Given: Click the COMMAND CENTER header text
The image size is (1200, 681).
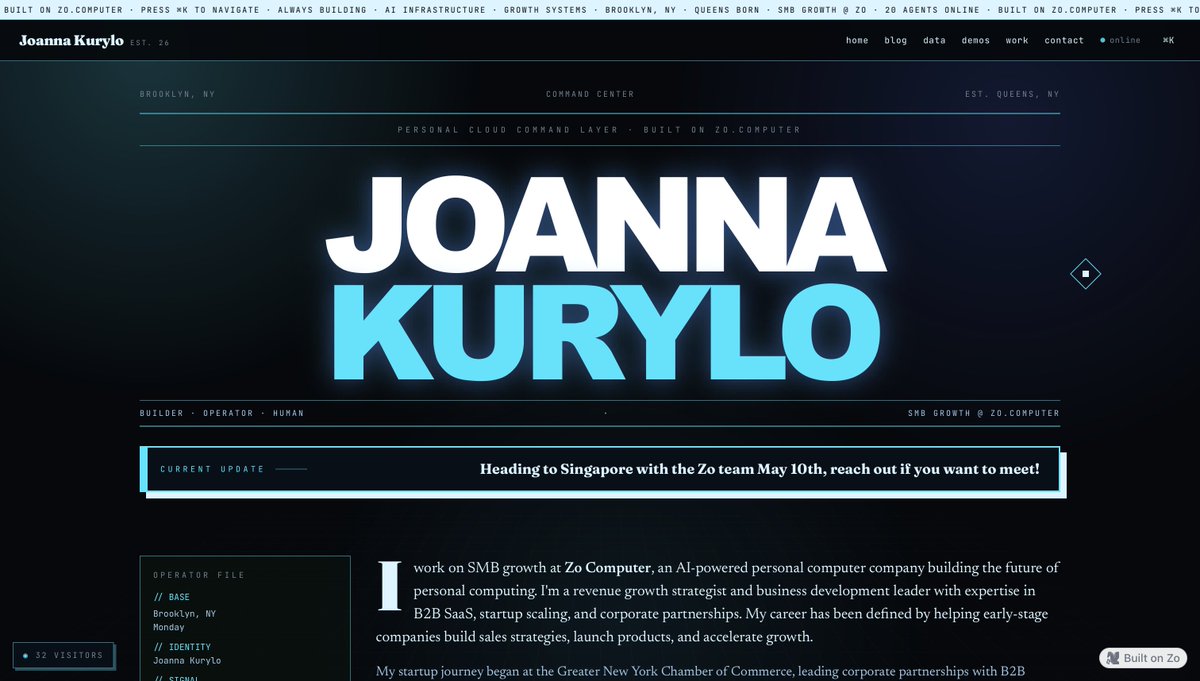Looking at the screenshot, I should pyautogui.click(x=590, y=94).
